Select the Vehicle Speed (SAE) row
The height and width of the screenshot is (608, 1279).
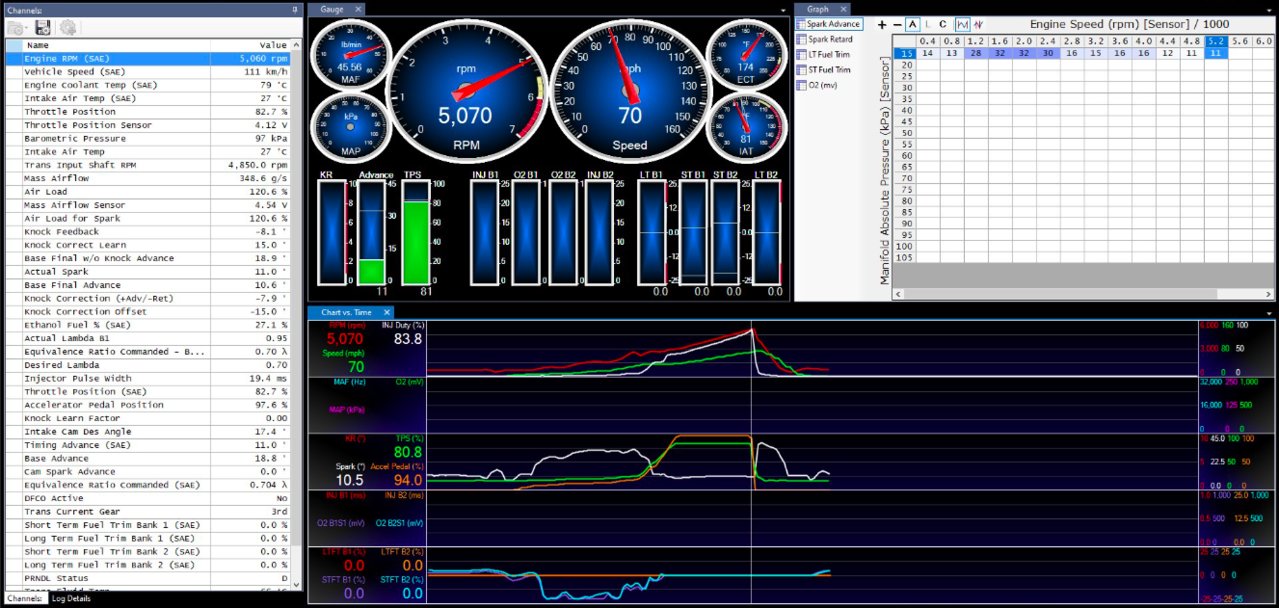[148, 72]
